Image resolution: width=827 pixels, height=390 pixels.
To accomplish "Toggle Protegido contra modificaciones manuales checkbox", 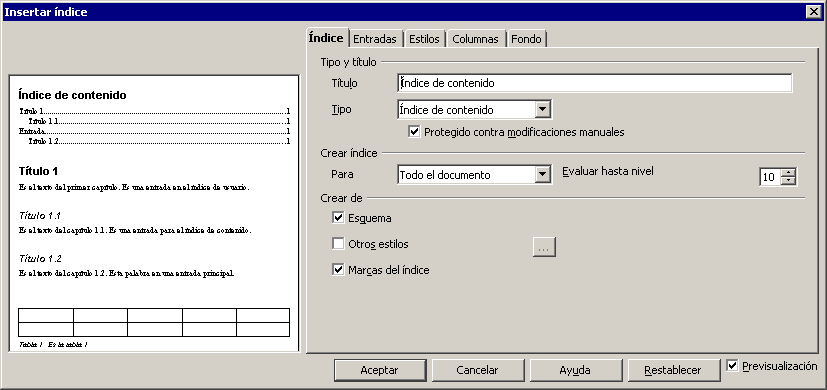I will (x=414, y=132).
